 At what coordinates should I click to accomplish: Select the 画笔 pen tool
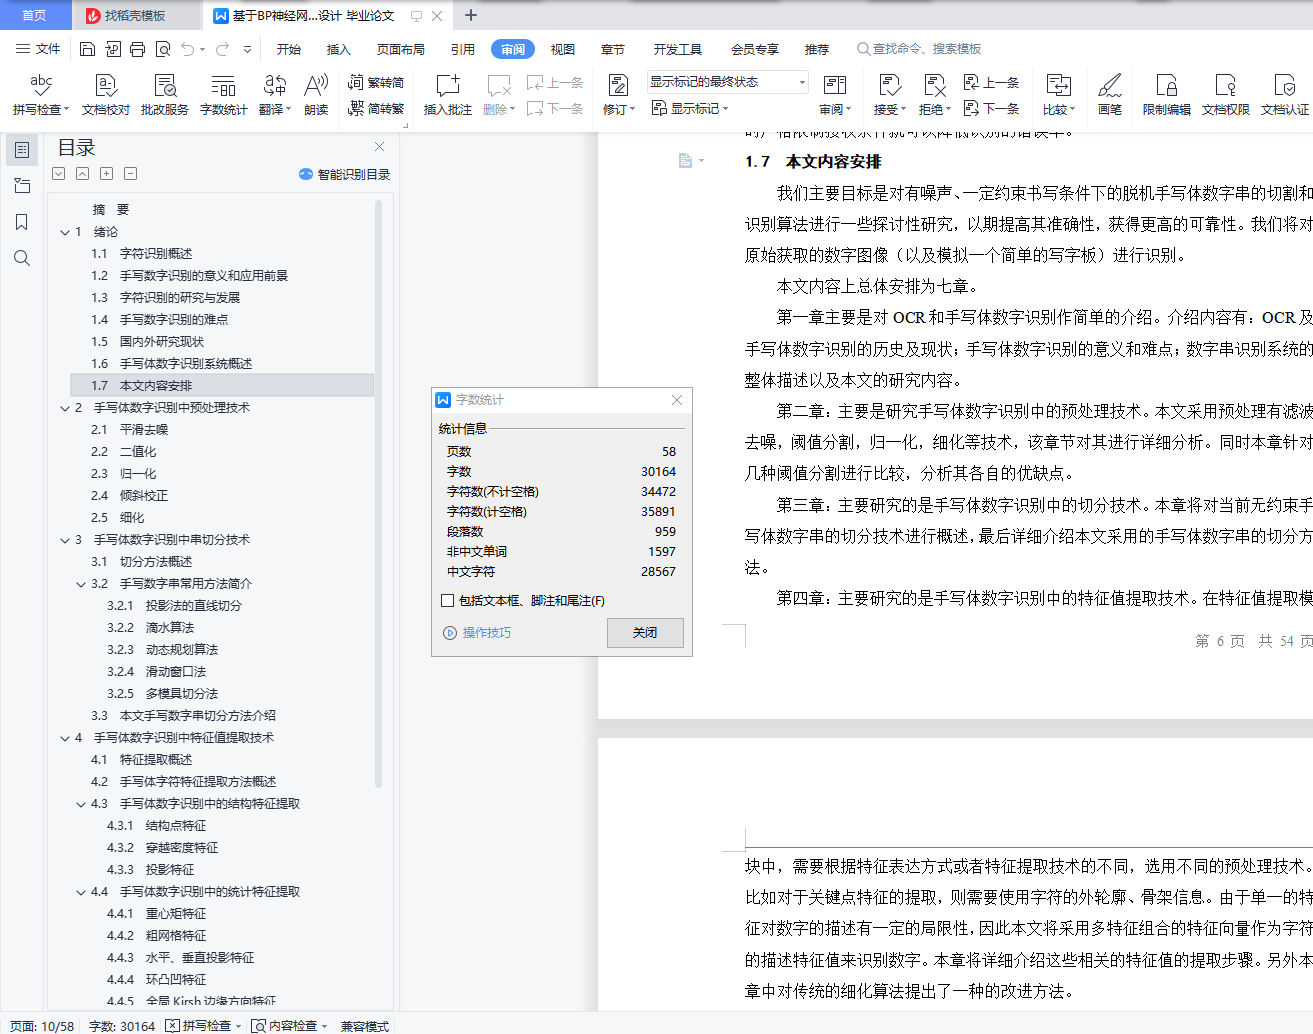1110,95
